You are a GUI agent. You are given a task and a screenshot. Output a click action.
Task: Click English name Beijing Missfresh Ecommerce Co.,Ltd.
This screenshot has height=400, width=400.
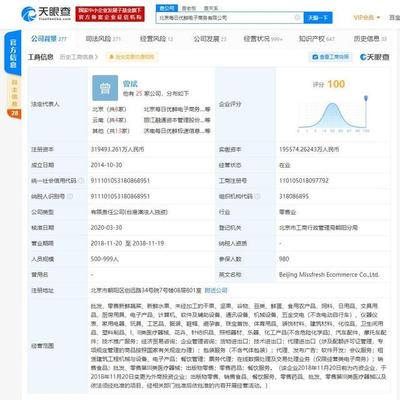329,275
